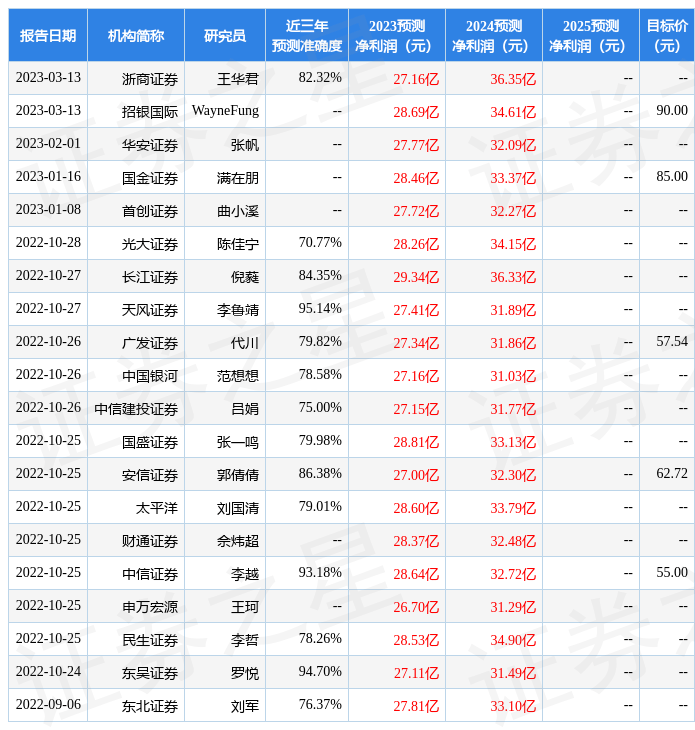Click accuracy value 70.77%
The image size is (695, 730).
[x=320, y=243]
